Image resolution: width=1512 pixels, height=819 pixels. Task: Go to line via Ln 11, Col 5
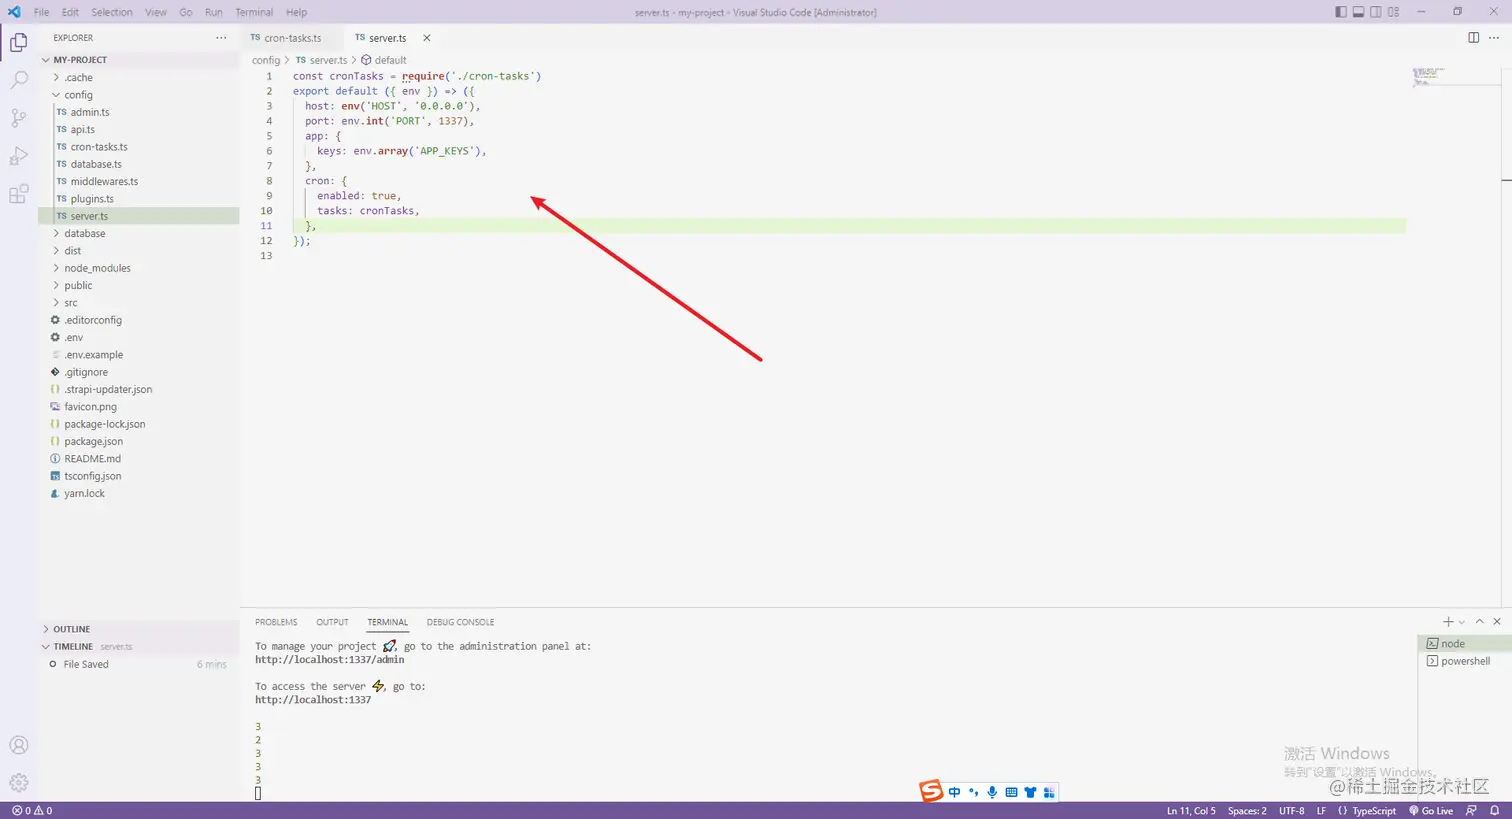[x=1191, y=811]
